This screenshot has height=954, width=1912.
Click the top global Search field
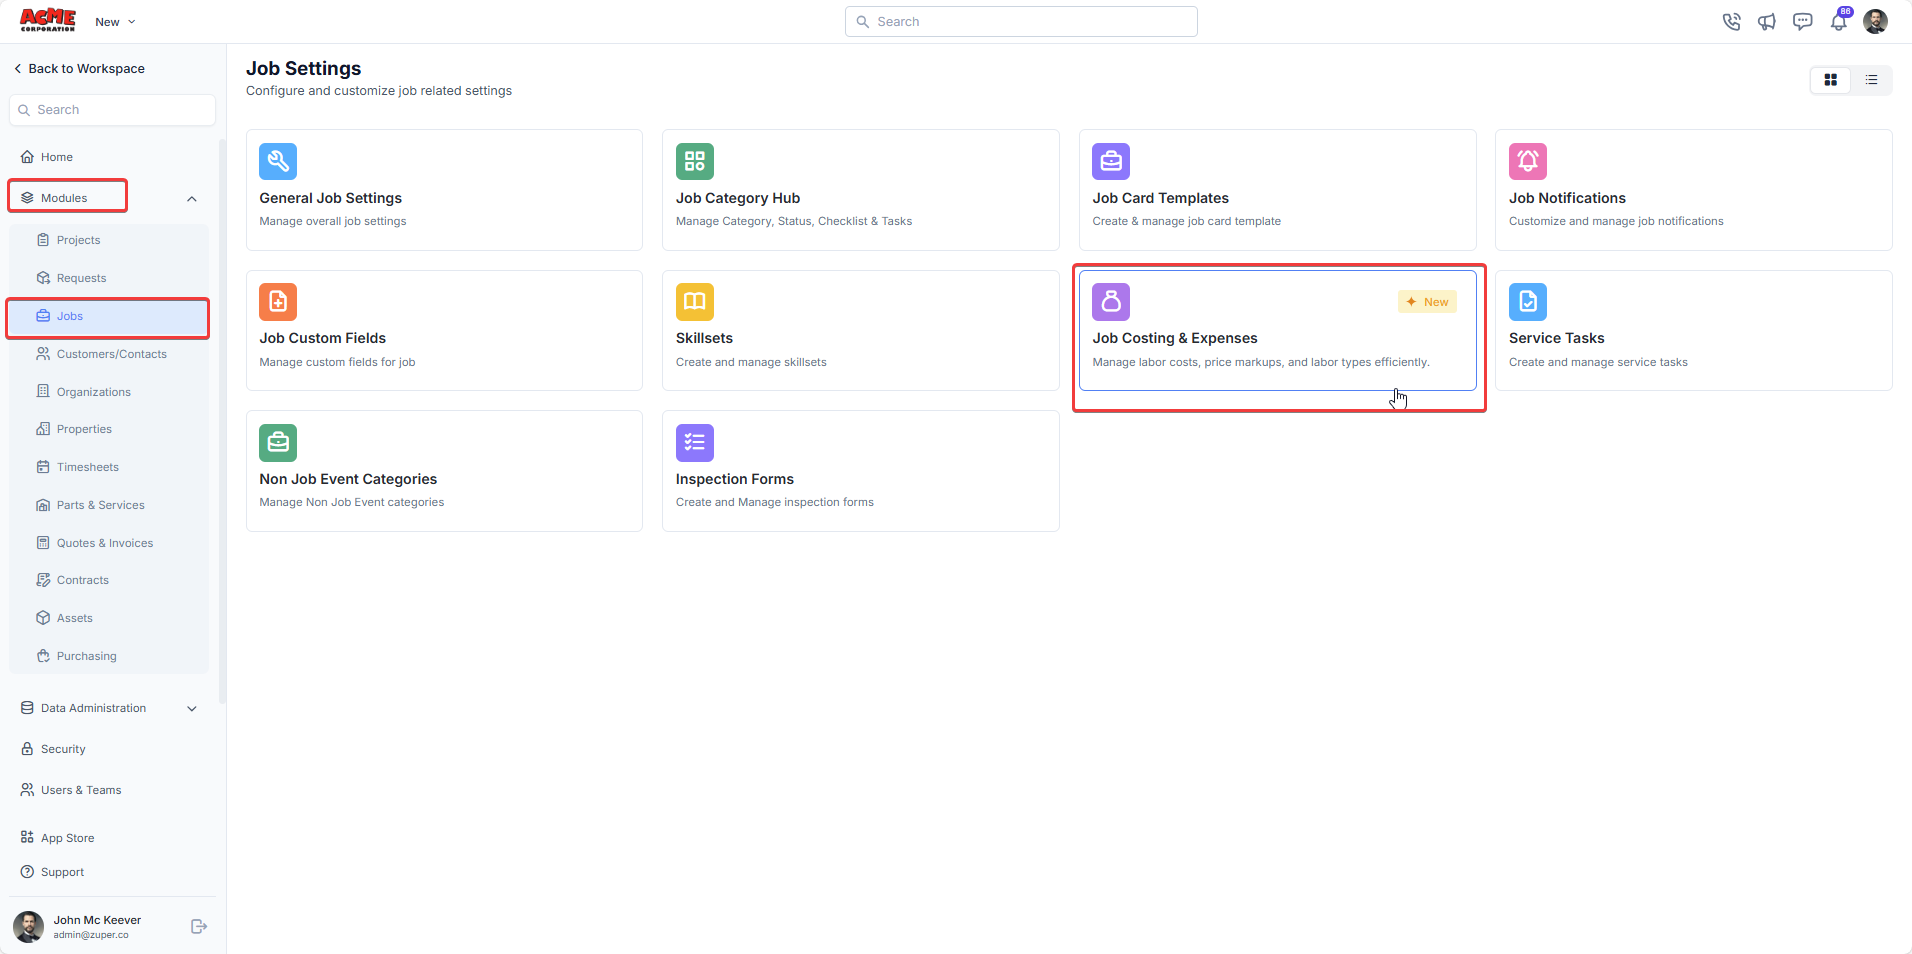click(1021, 22)
